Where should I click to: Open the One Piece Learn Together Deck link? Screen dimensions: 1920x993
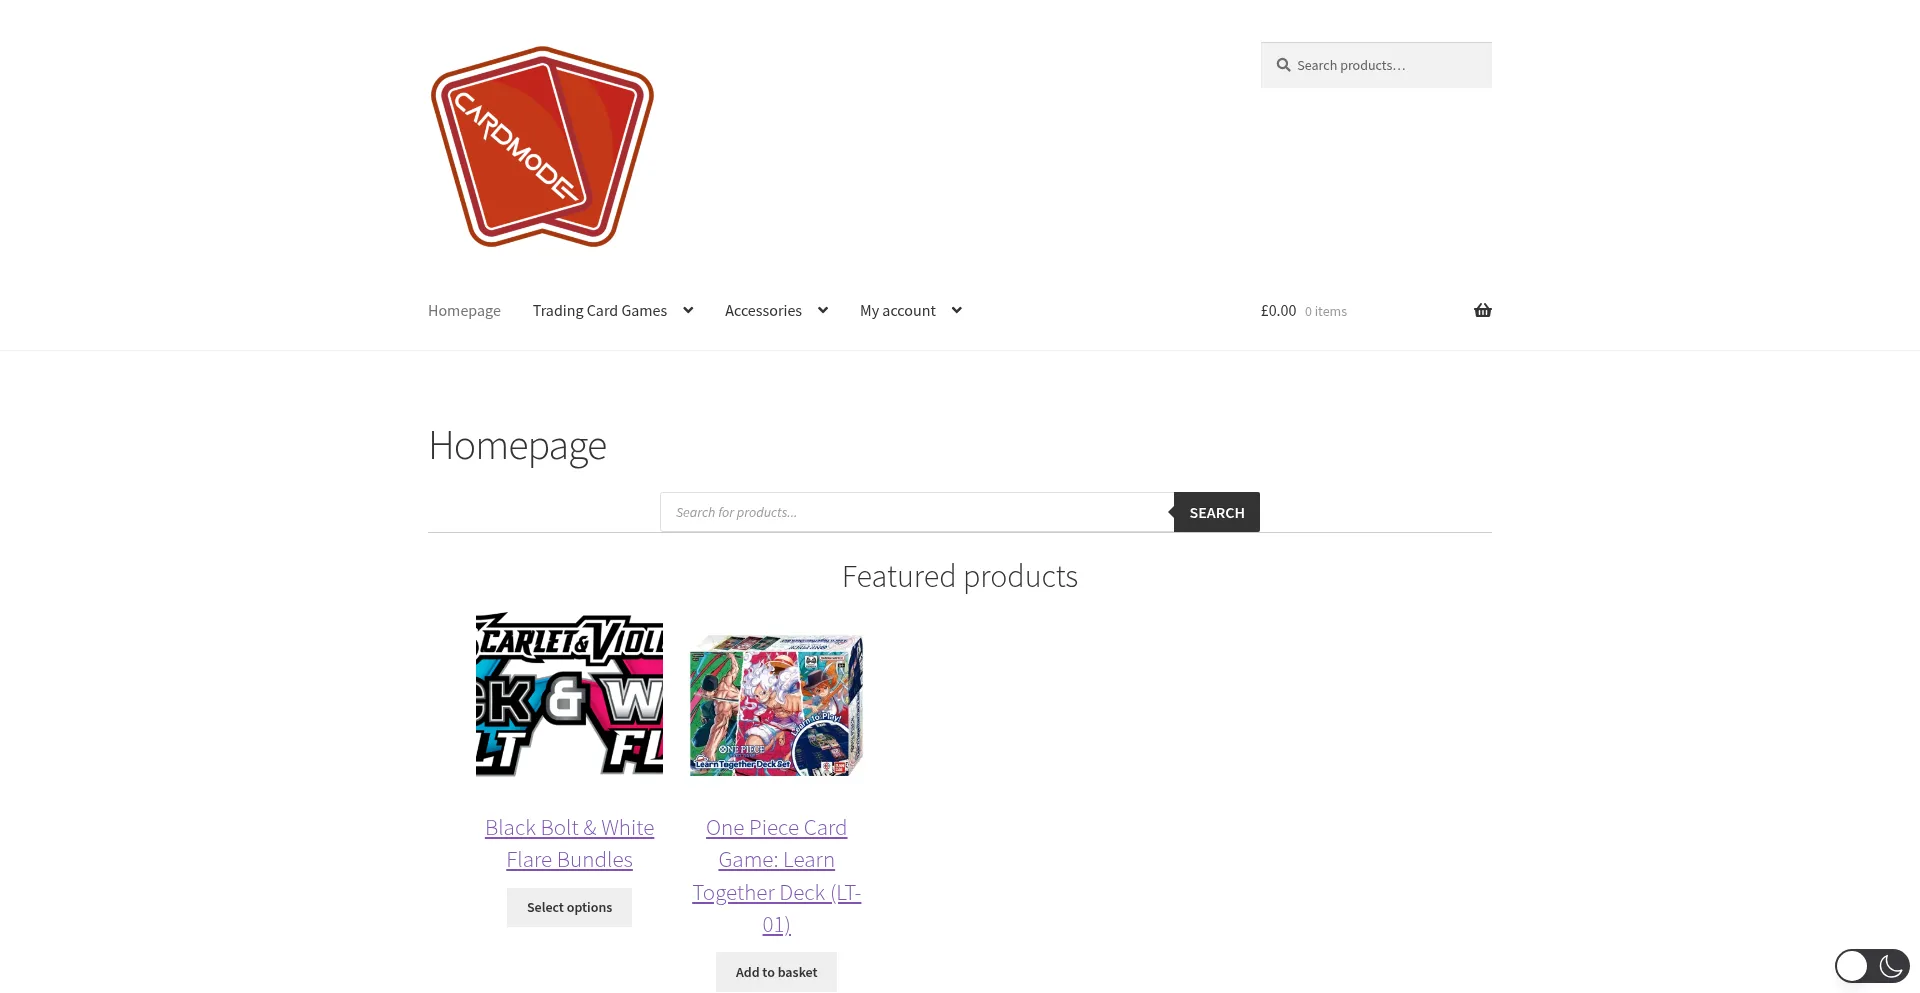(777, 876)
